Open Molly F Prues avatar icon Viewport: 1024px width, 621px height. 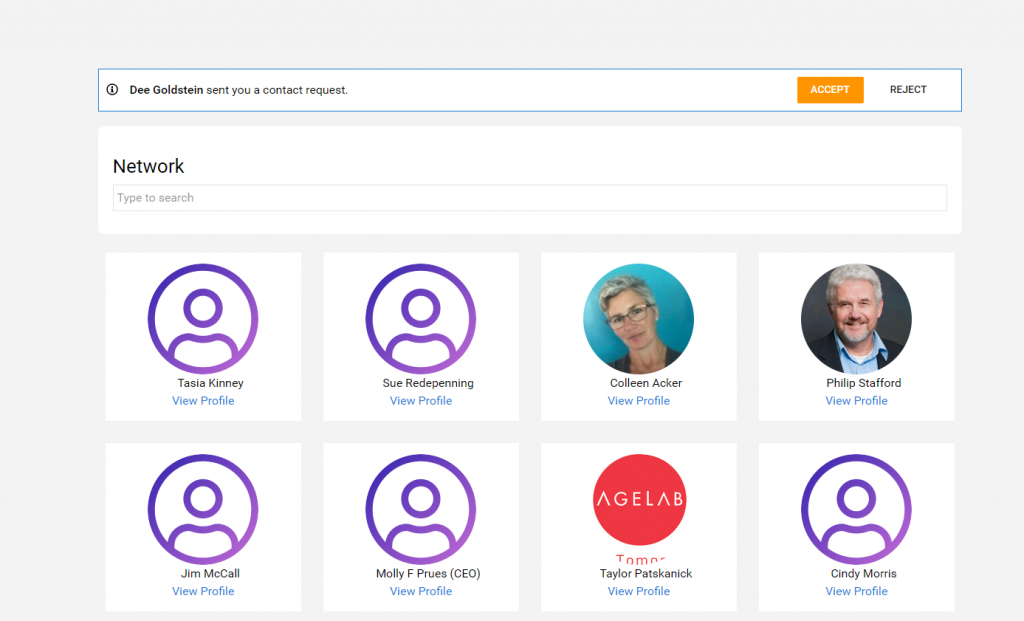point(421,509)
